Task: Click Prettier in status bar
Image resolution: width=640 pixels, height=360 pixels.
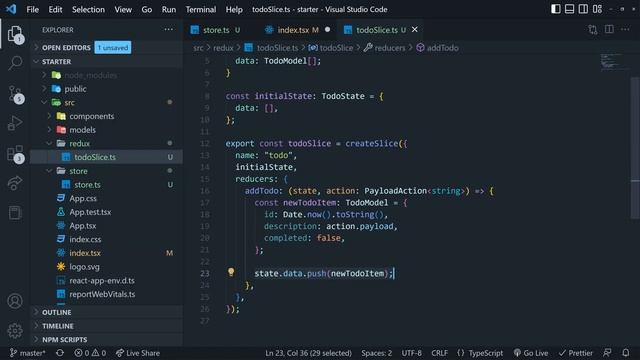Action: click(x=576, y=353)
